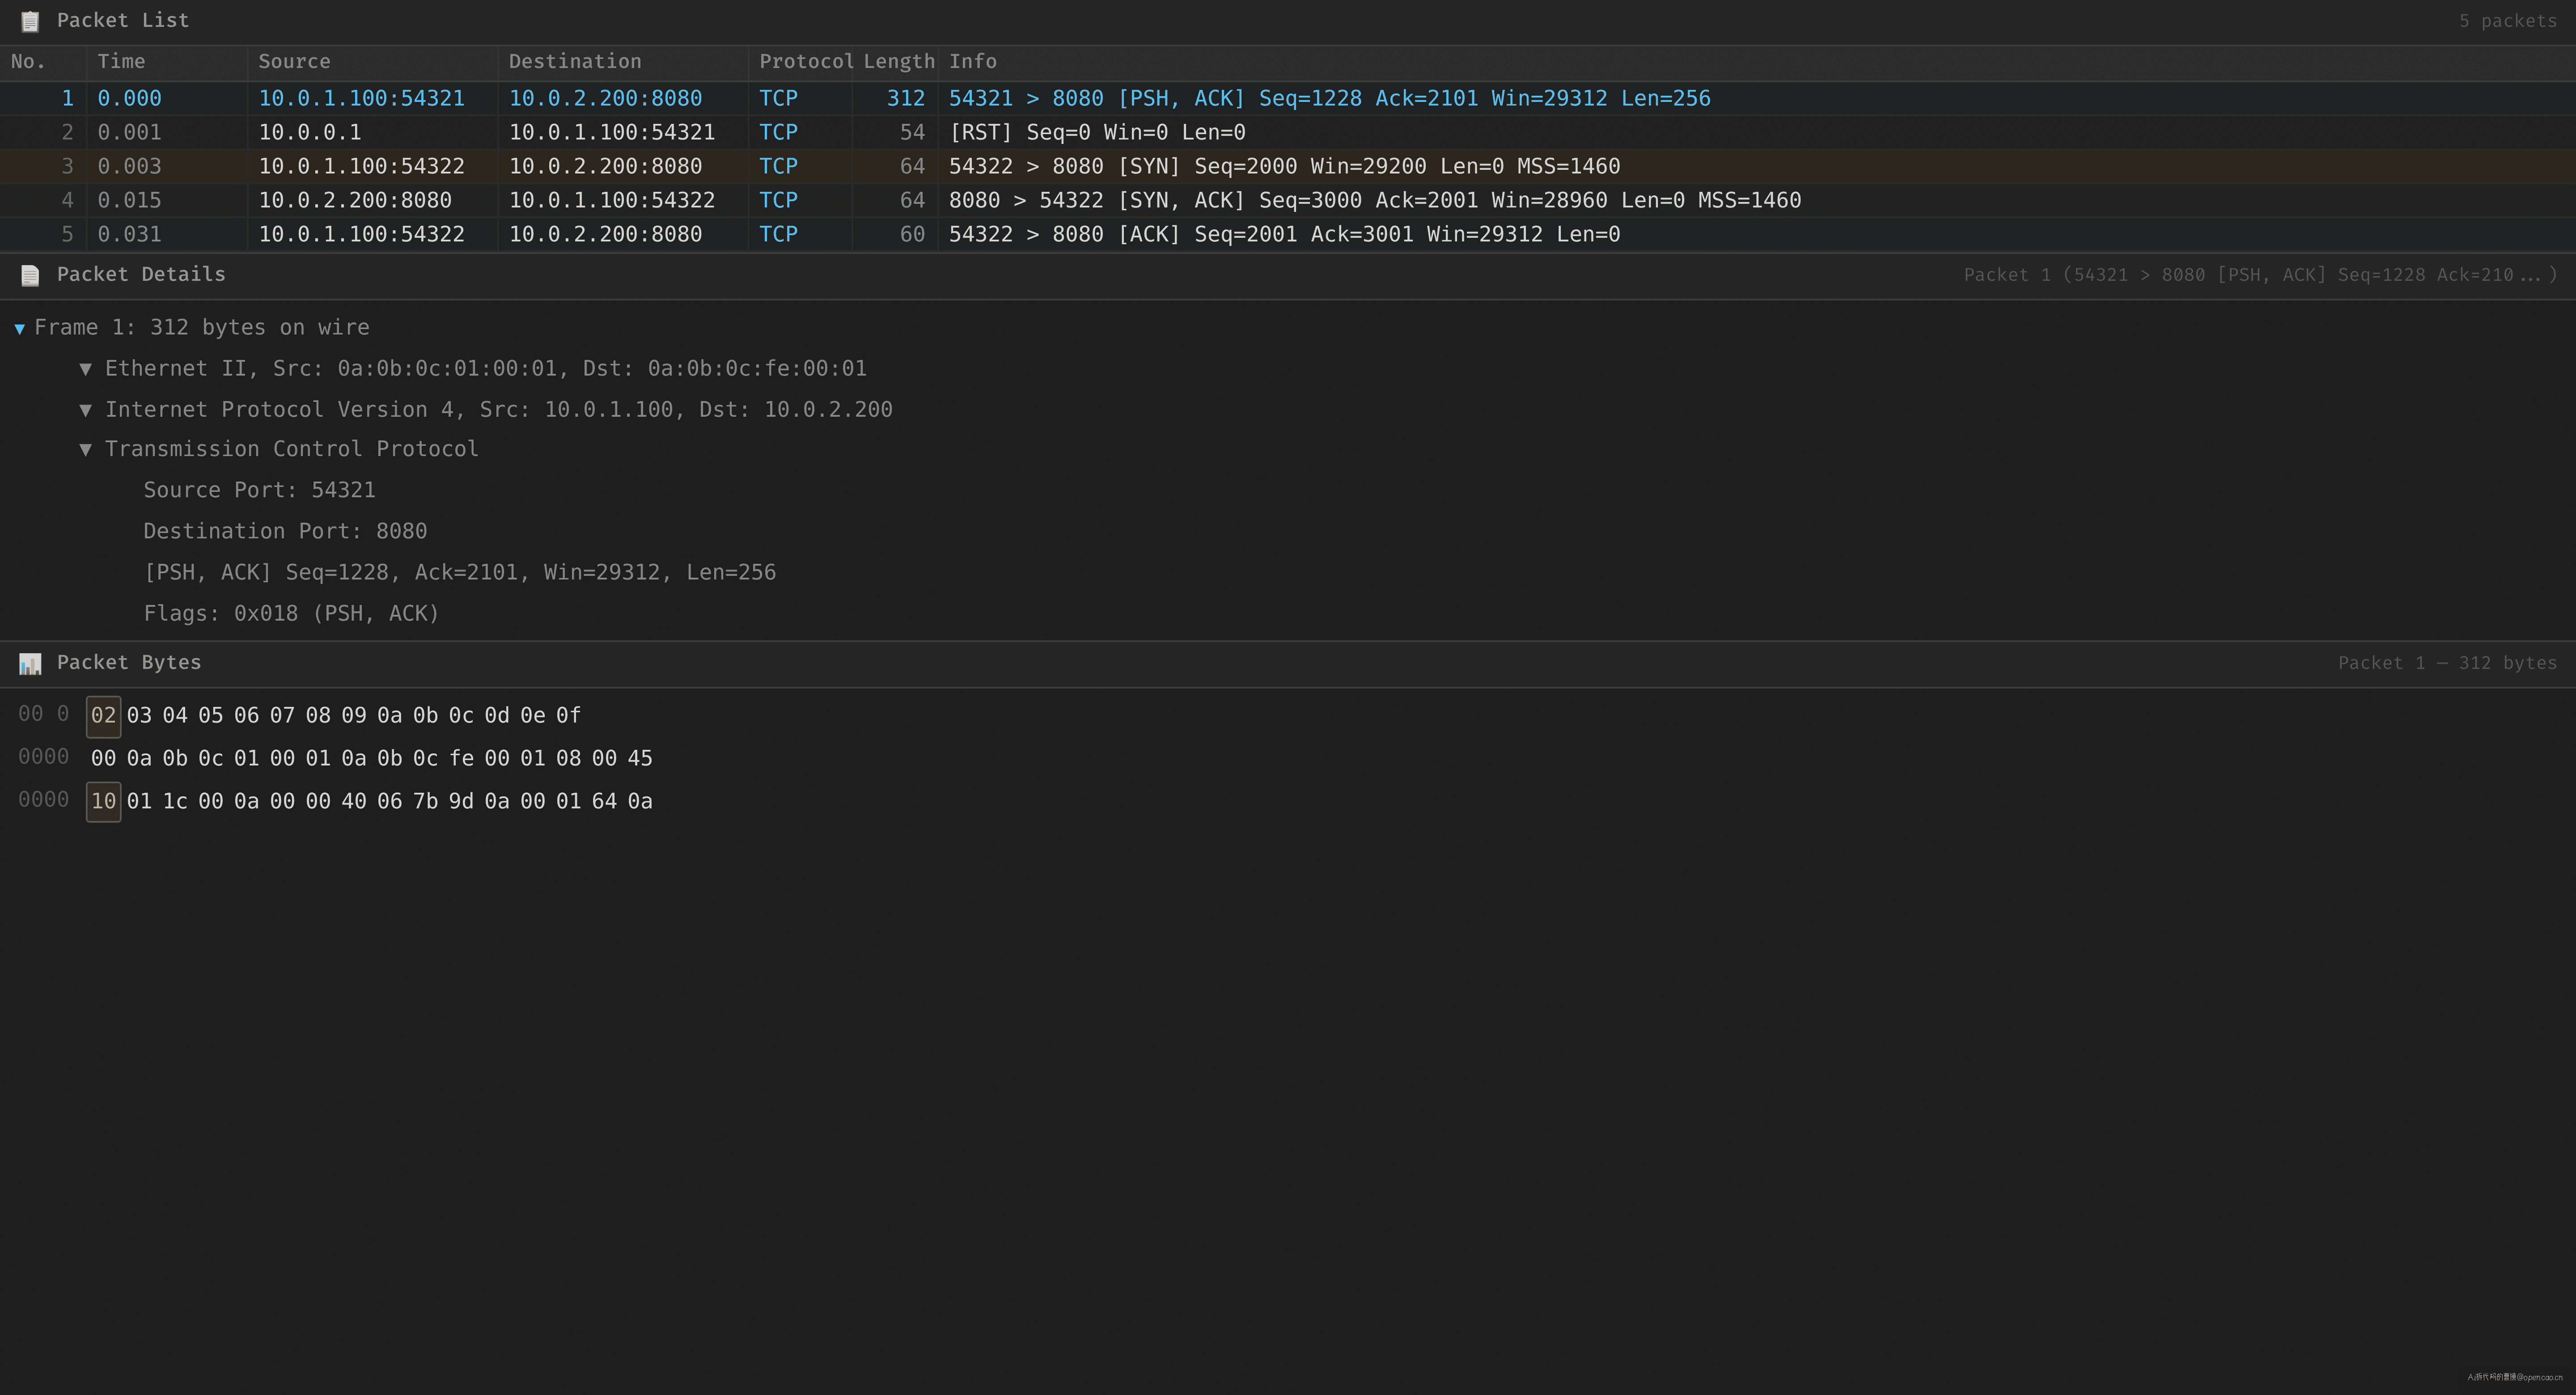Select packet 1 with PSH, ACK info
Image resolution: width=2576 pixels, height=1395 pixels.
tap(1288, 98)
